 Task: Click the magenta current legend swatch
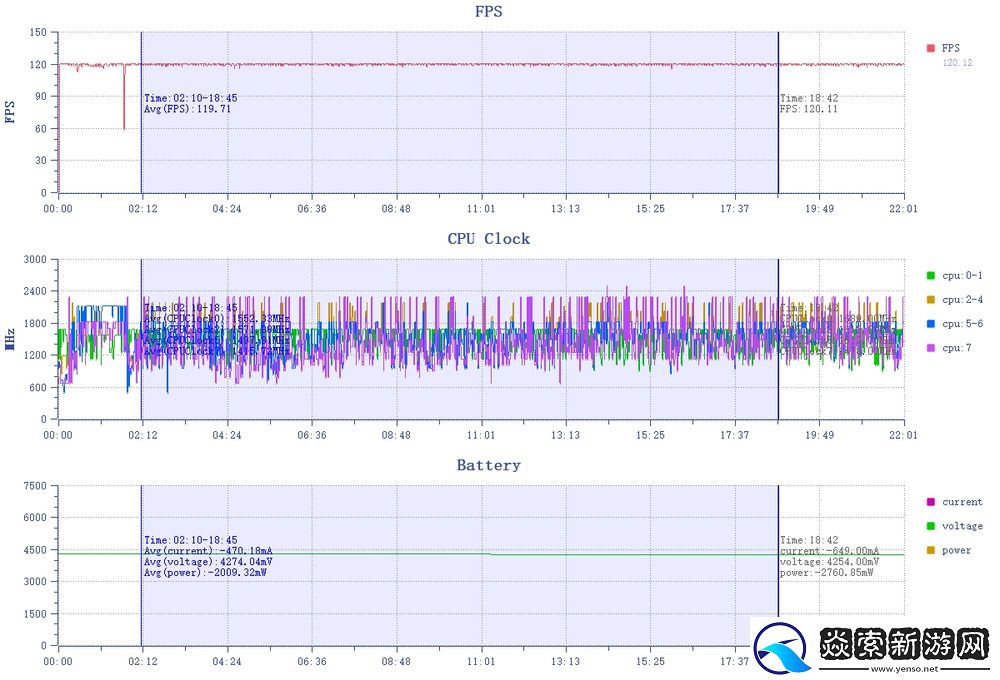pos(931,502)
